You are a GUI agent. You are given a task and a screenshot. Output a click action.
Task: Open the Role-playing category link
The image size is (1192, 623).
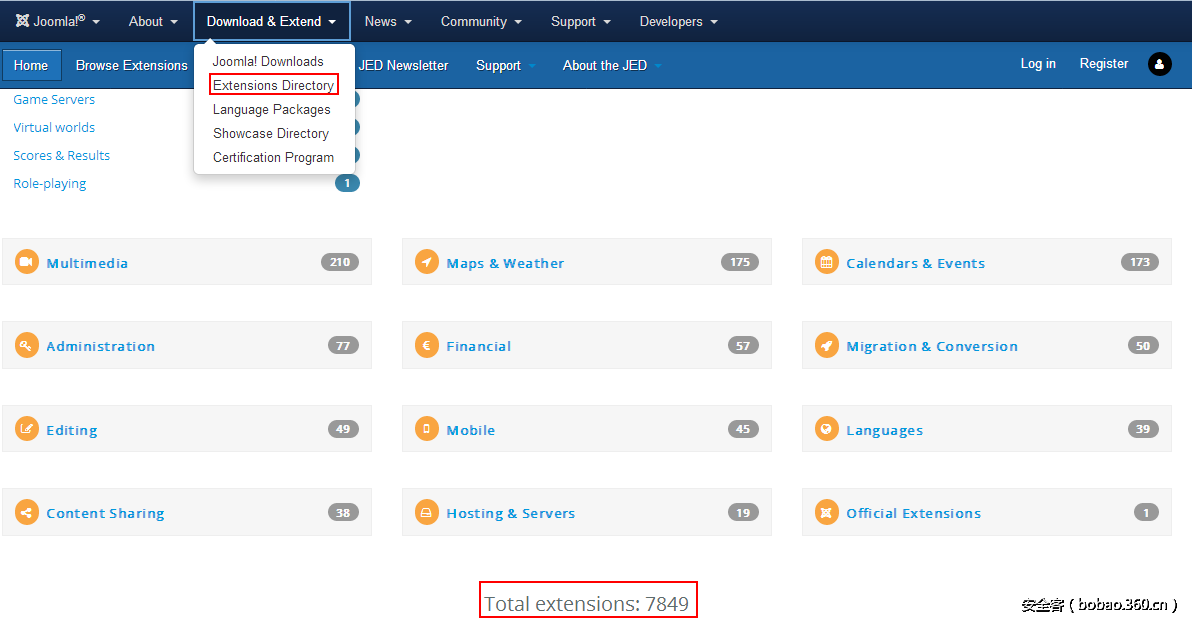[x=50, y=183]
